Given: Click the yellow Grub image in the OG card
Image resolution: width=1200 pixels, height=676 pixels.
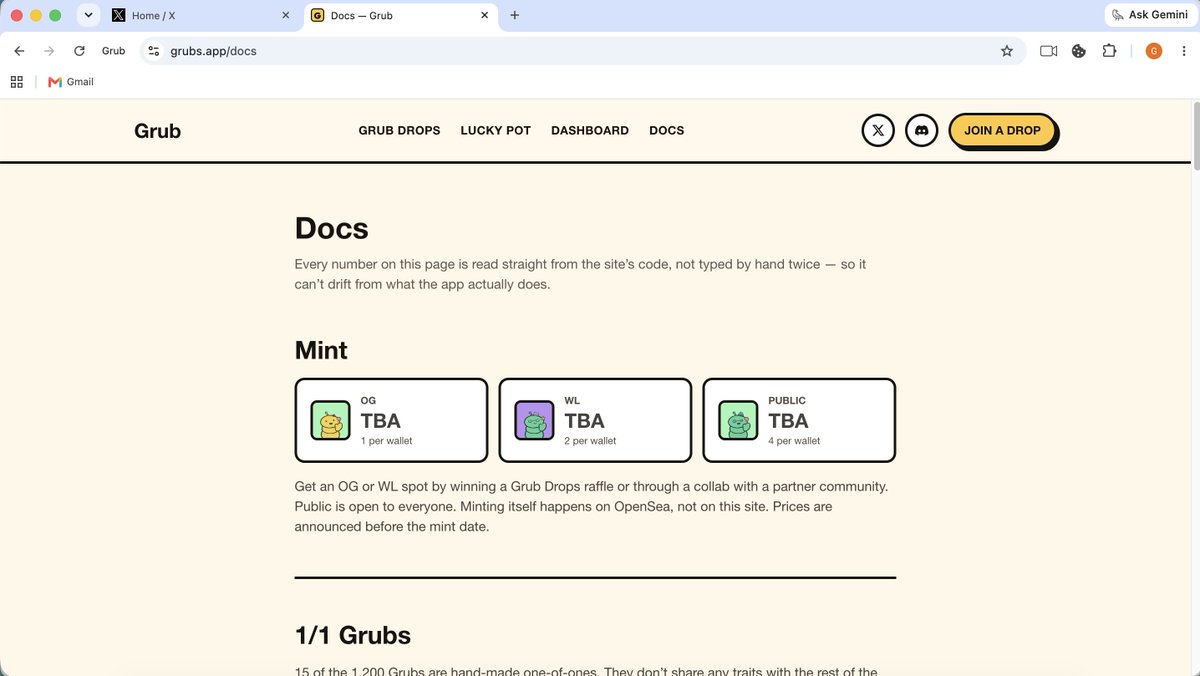Looking at the screenshot, I should pos(331,420).
